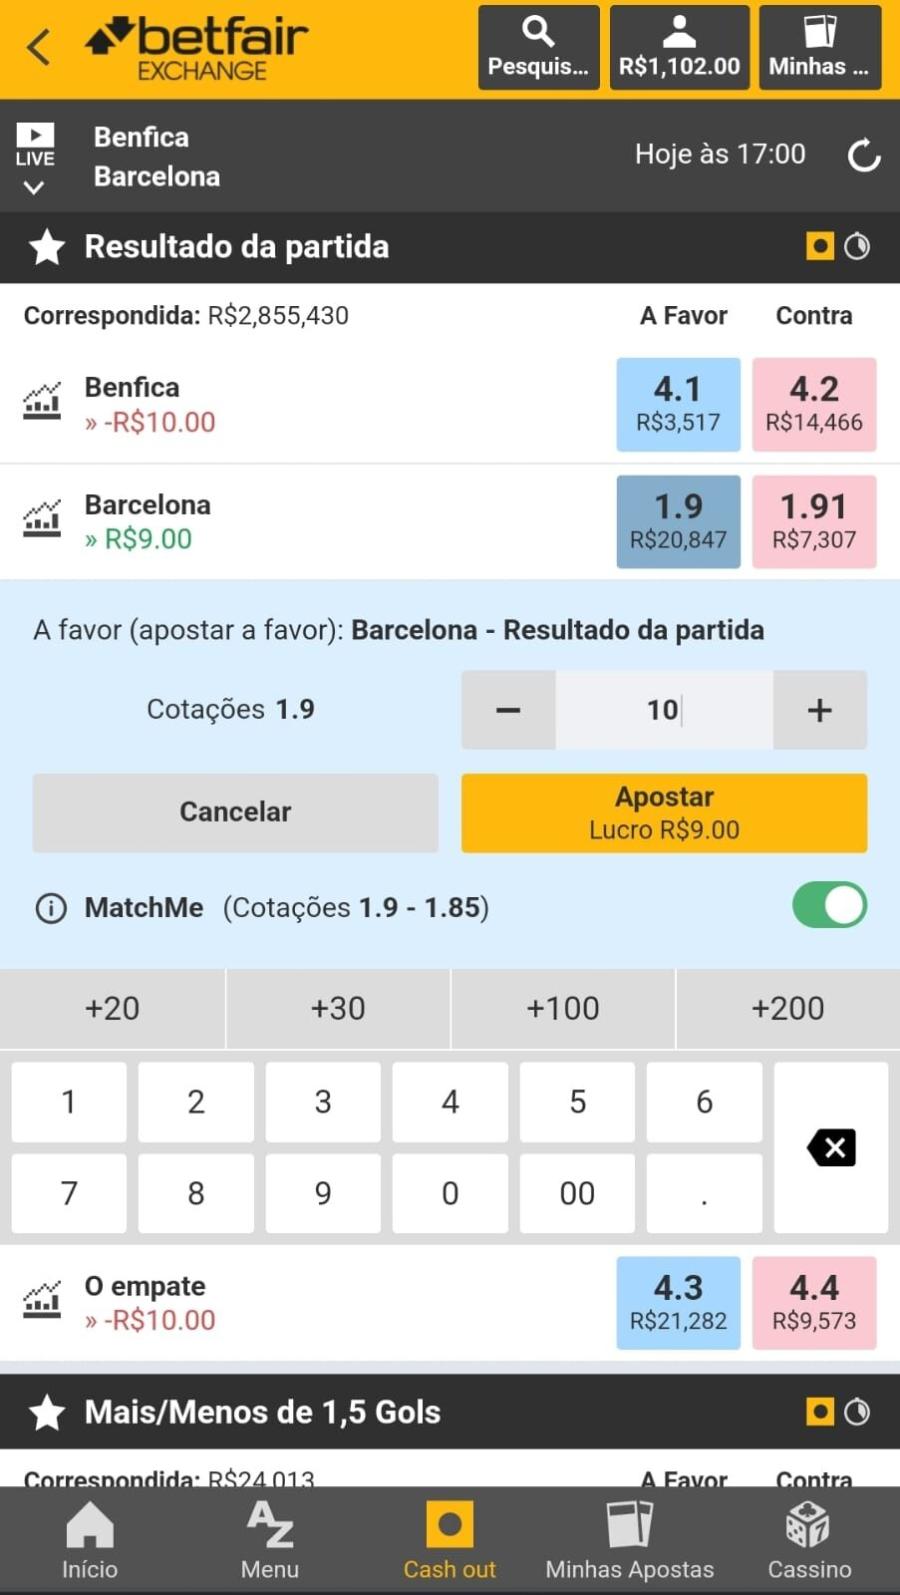Decrease the stake with minus button
This screenshot has width=900, height=1595.
coord(508,710)
